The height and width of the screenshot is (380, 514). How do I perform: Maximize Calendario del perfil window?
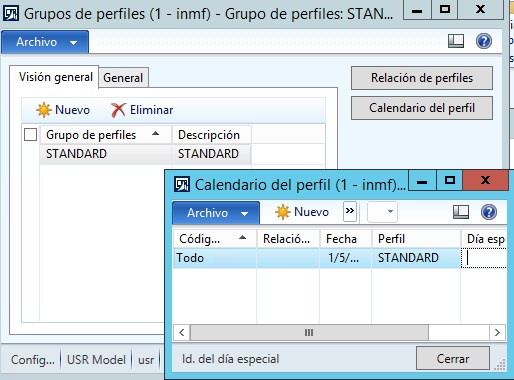[450, 180]
